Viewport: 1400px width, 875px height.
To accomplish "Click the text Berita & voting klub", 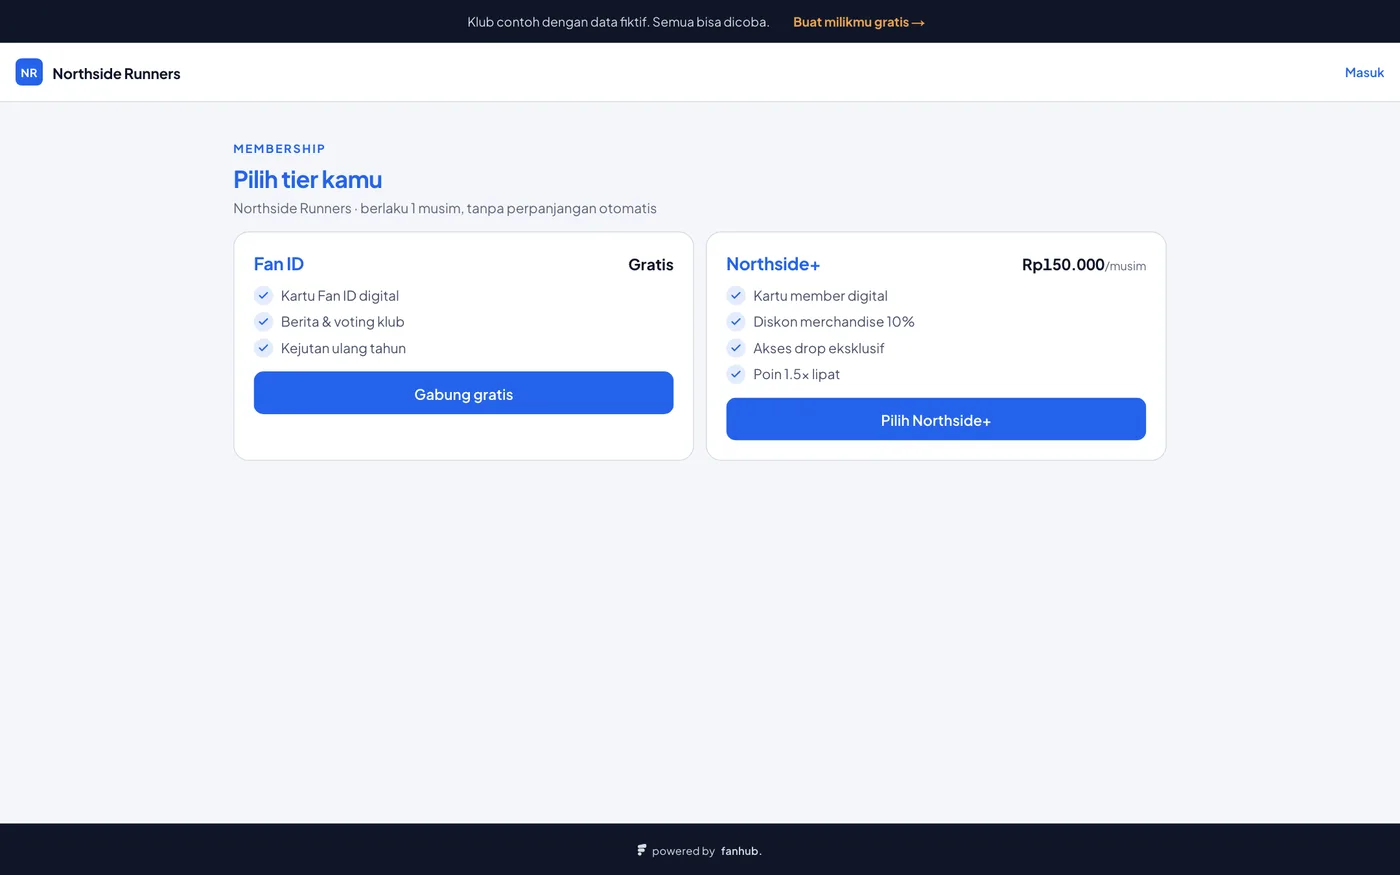I will pos(343,321).
